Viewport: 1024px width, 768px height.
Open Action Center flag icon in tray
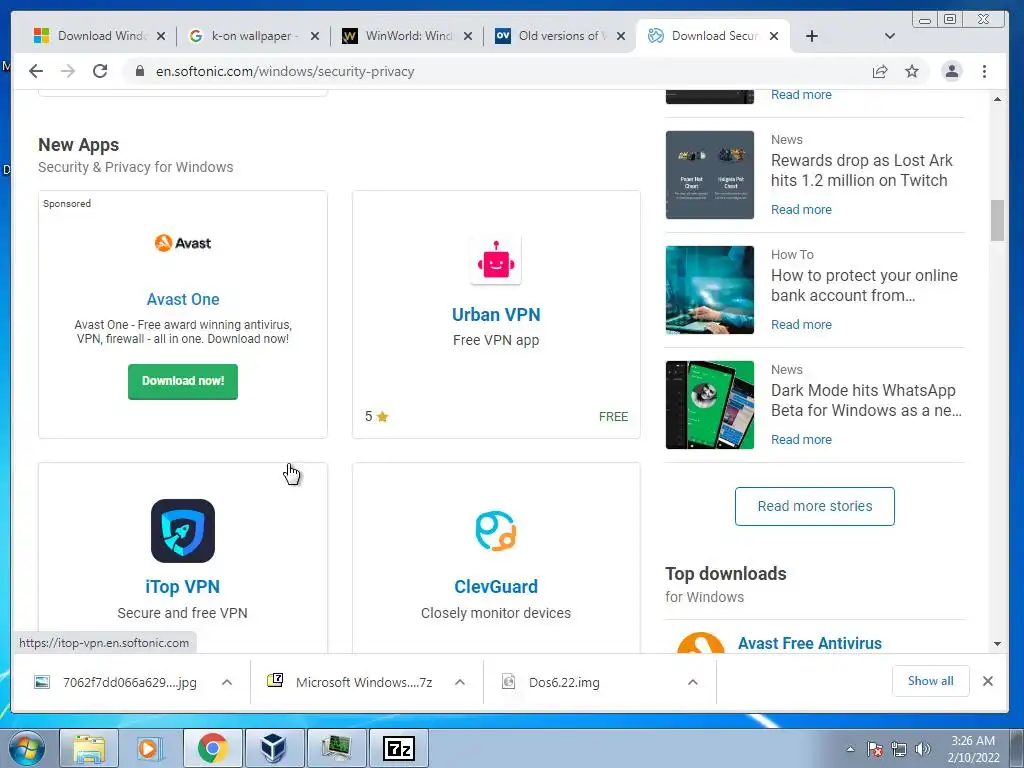875,749
